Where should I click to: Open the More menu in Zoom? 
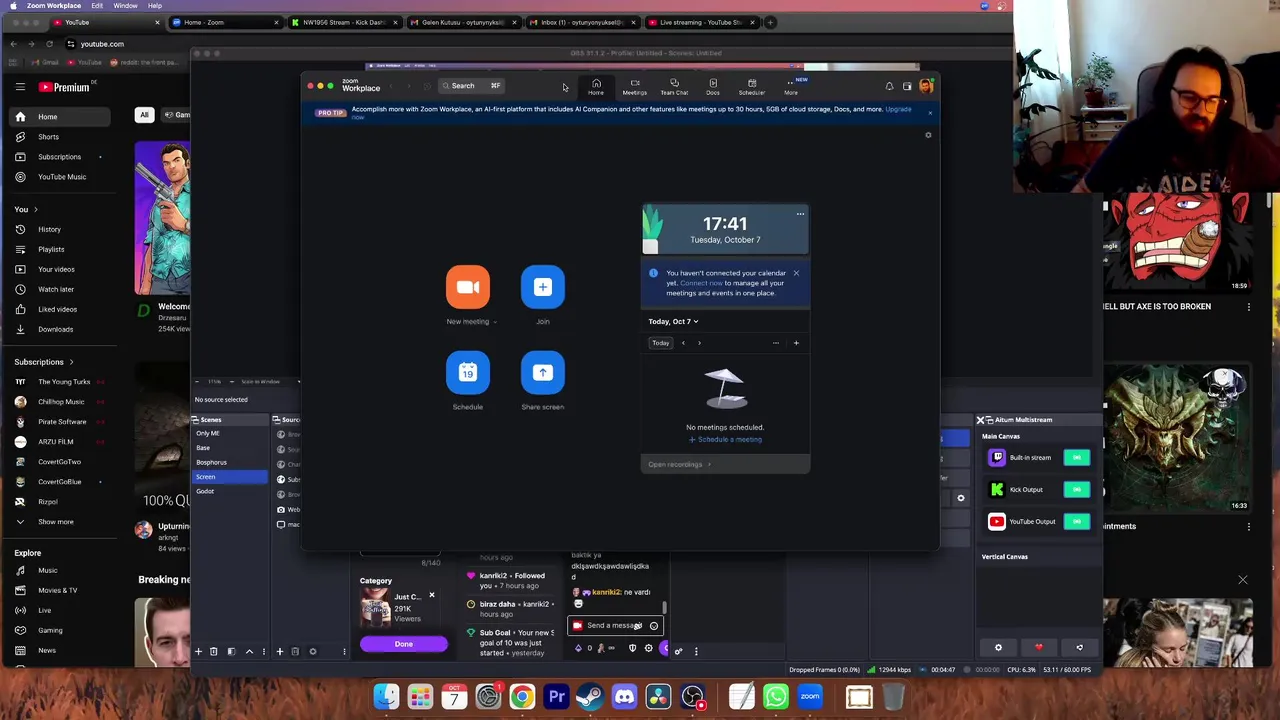[791, 87]
